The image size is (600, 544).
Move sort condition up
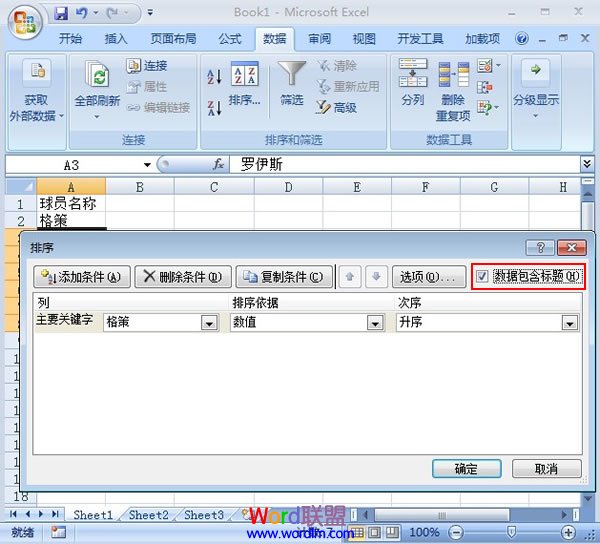[350, 277]
